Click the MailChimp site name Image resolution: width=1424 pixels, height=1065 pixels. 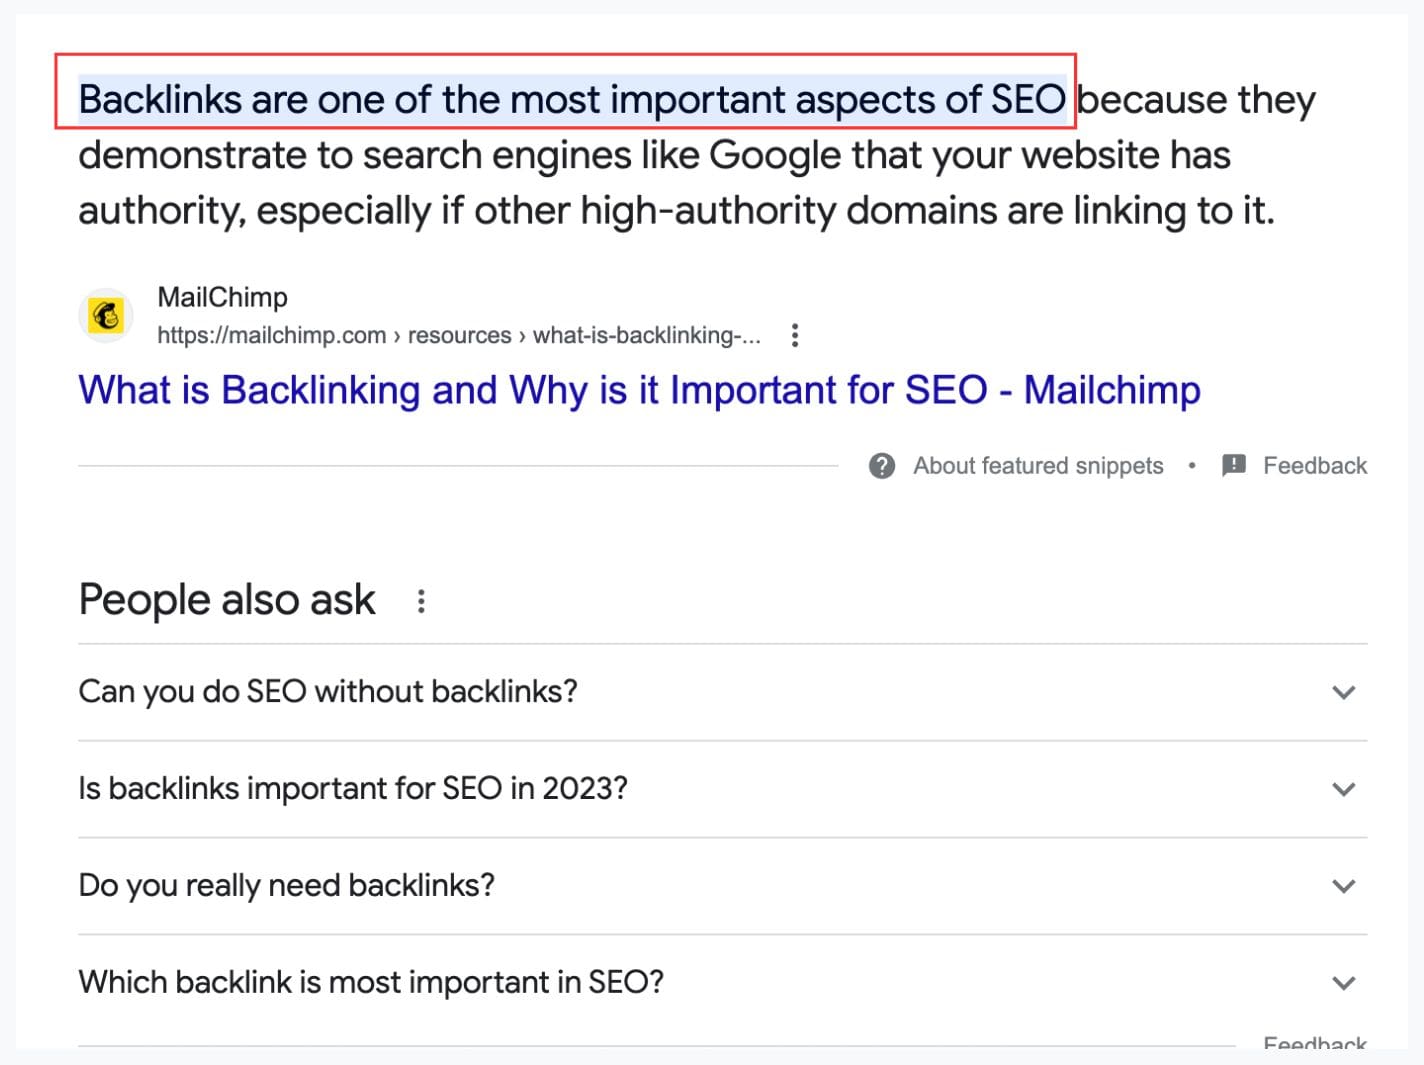pyautogui.click(x=222, y=297)
